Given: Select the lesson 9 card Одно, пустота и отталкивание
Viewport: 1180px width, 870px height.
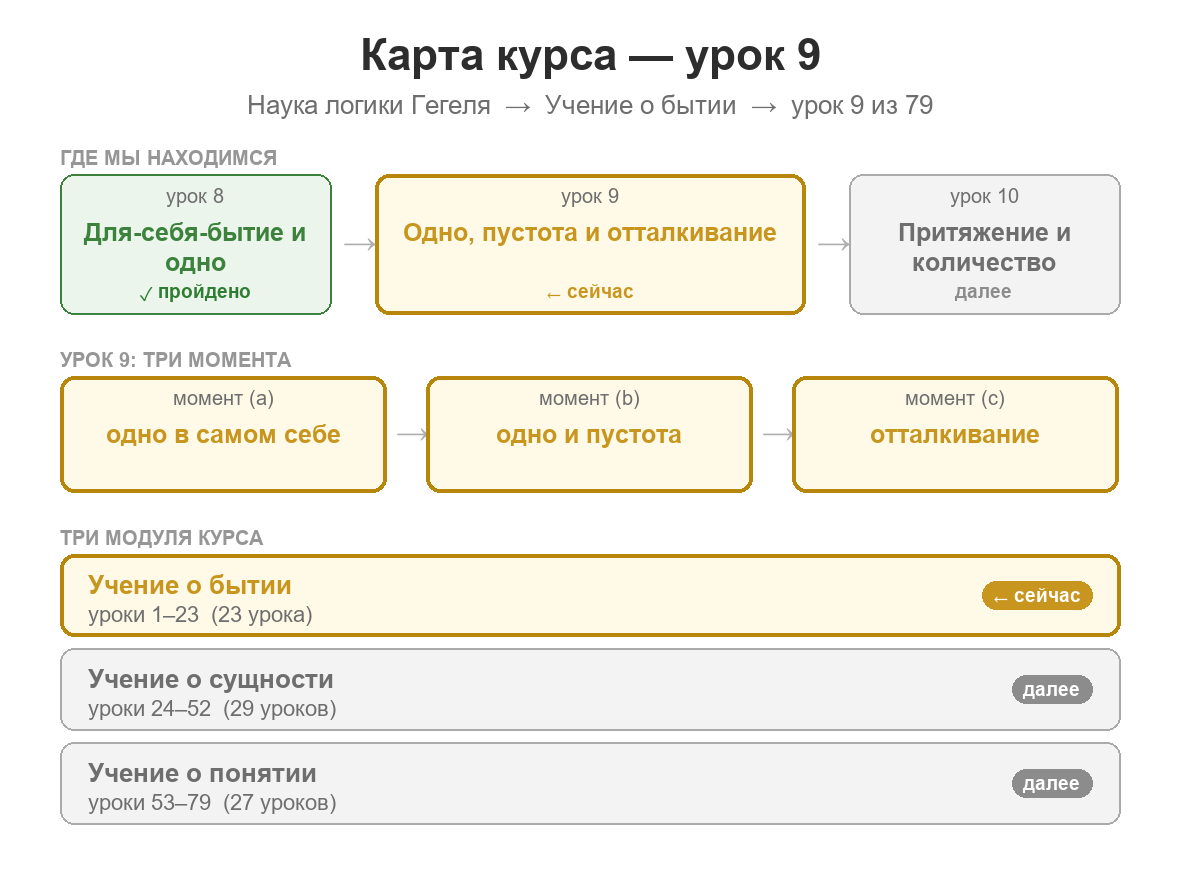Looking at the screenshot, I should coord(590,245).
